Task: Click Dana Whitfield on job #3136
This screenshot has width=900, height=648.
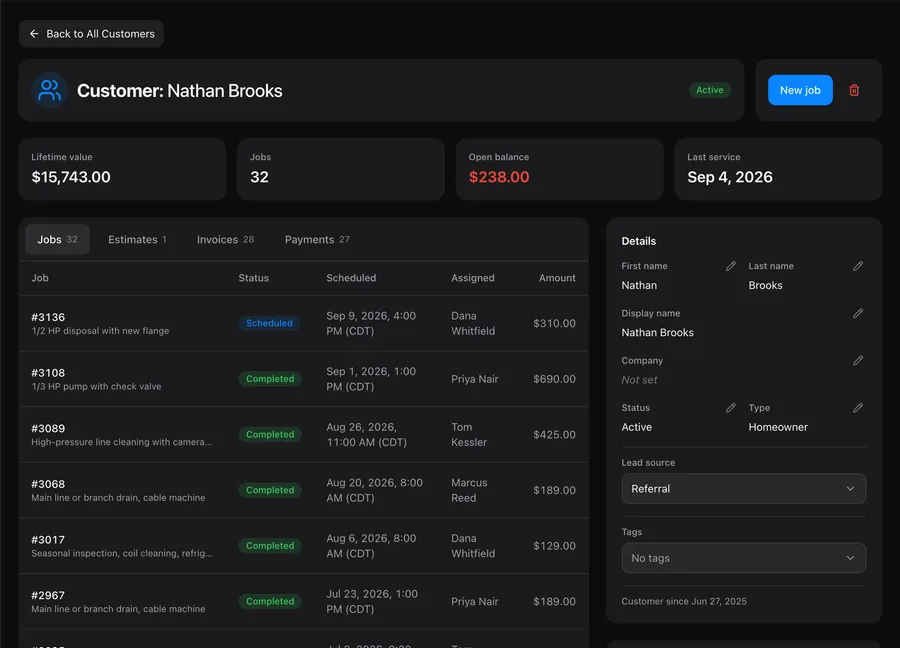Action: pos(473,323)
